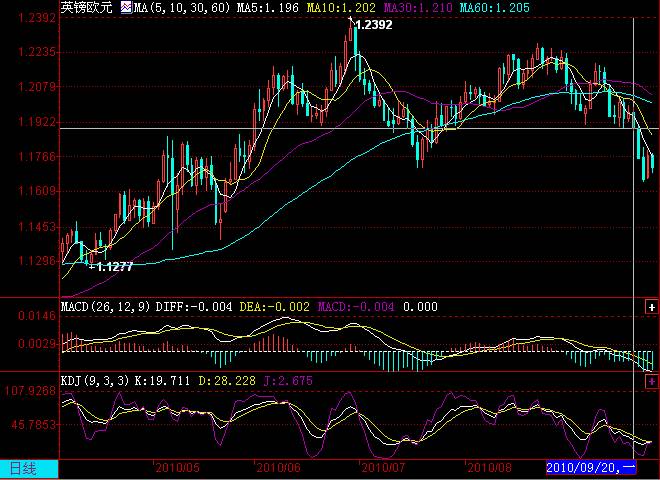The image size is (660, 480).
Task: Select the yellow MA10:1.202 label
Action: click(341, 8)
